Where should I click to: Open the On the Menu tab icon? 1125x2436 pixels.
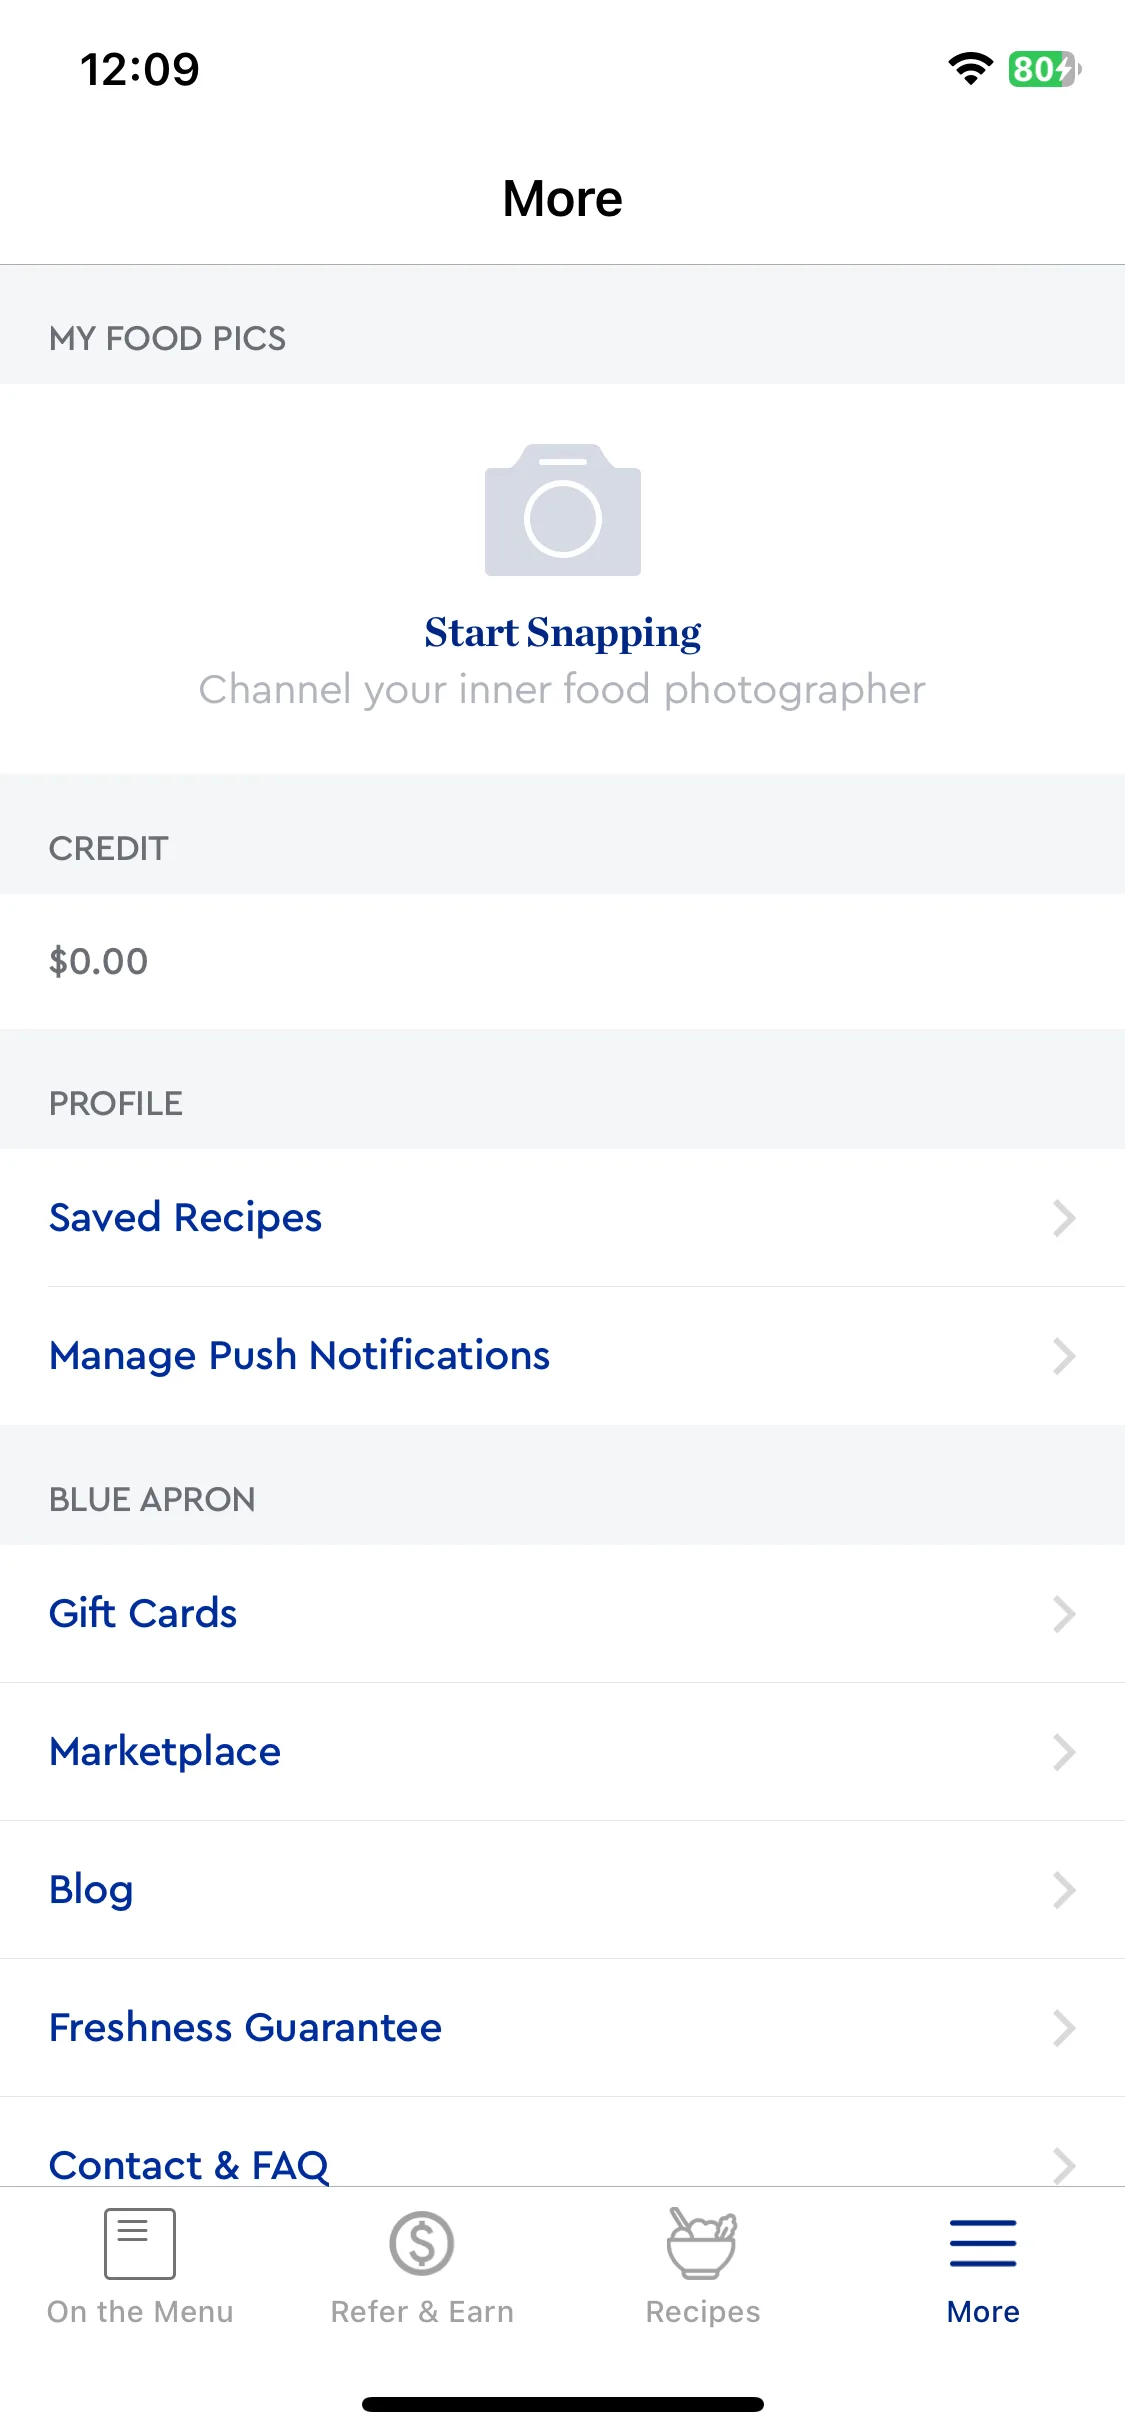pos(140,2243)
